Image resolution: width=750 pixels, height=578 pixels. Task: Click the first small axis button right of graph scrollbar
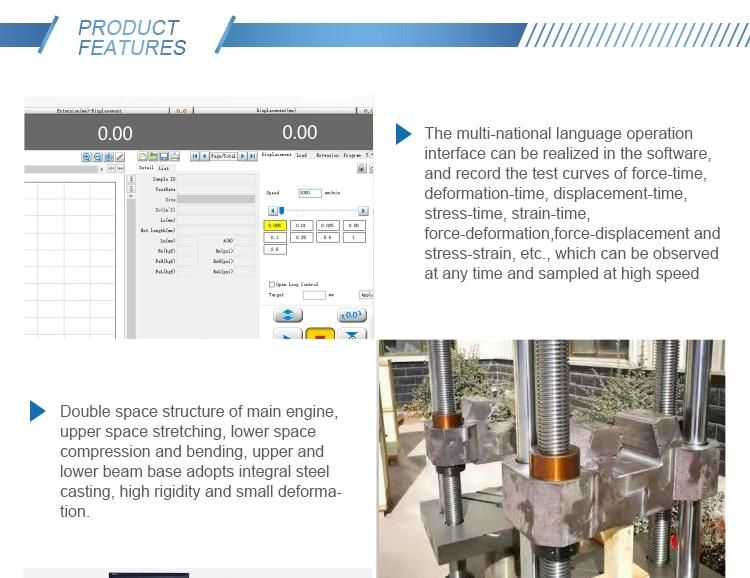(111, 168)
